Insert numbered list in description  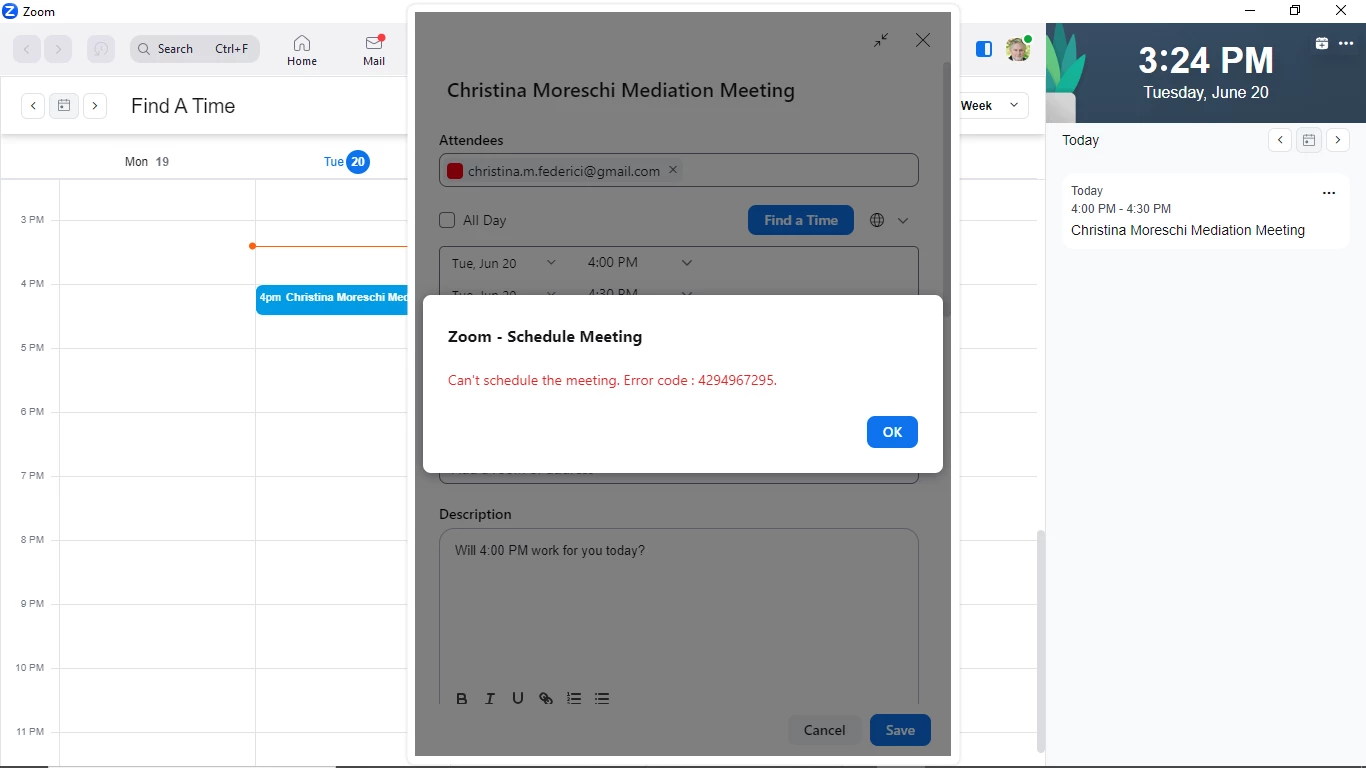coord(574,699)
